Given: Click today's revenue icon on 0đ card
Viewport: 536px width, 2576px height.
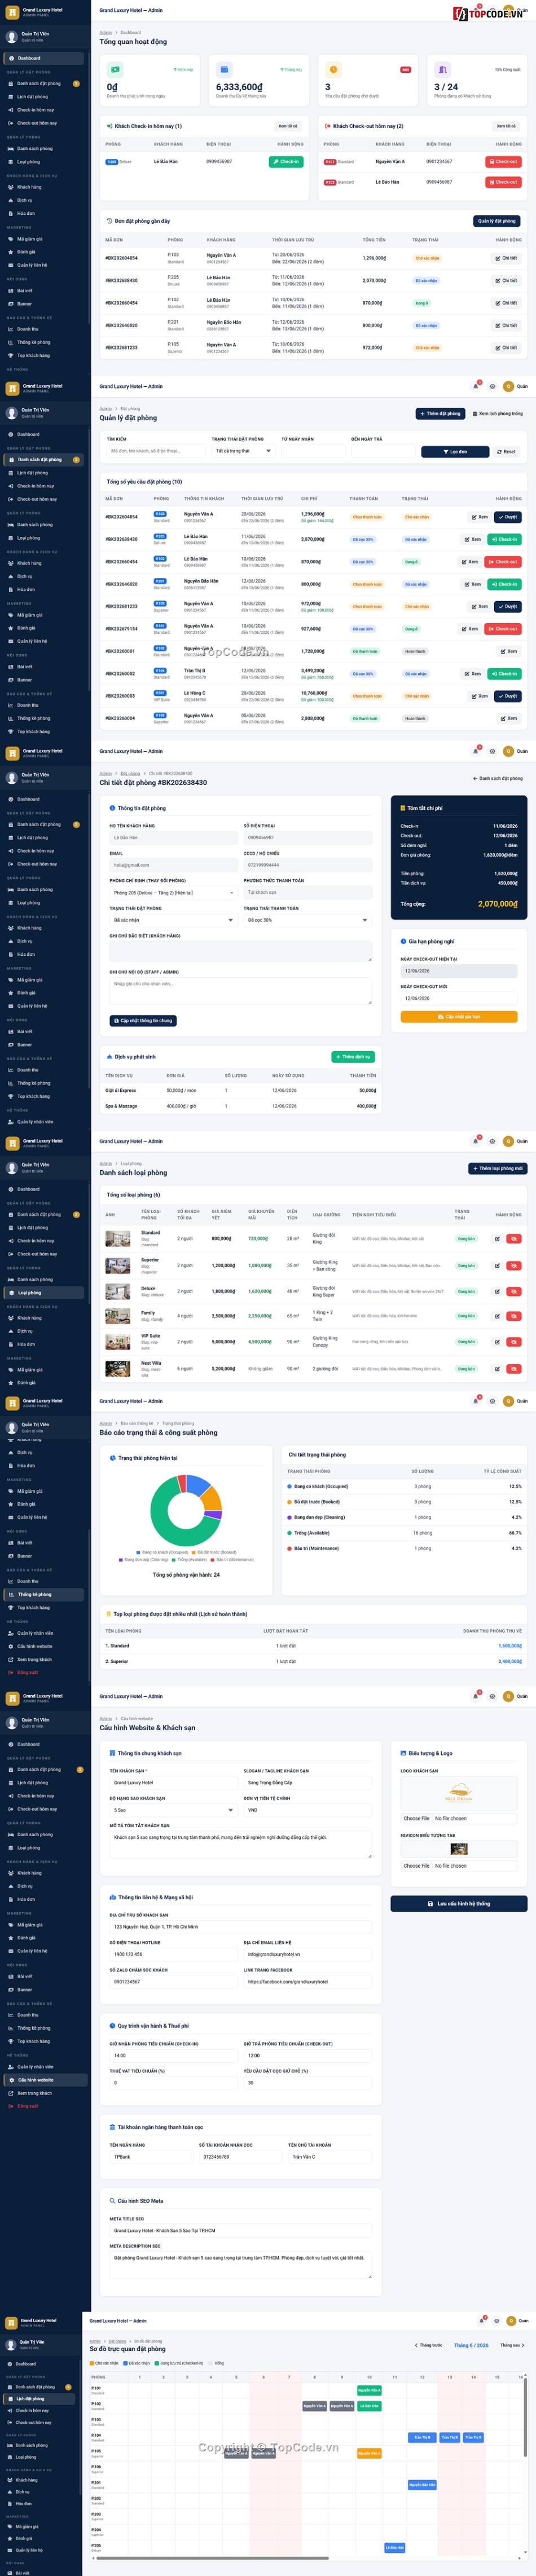Looking at the screenshot, I should point(114,69).
